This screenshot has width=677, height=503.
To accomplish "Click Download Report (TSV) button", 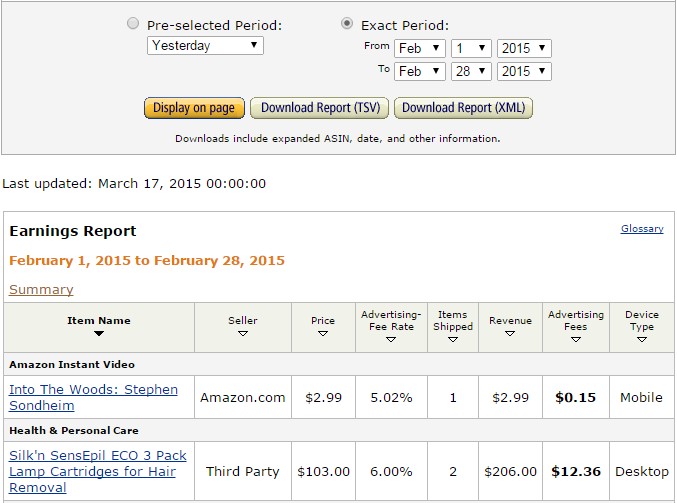I will click(320, 108).
